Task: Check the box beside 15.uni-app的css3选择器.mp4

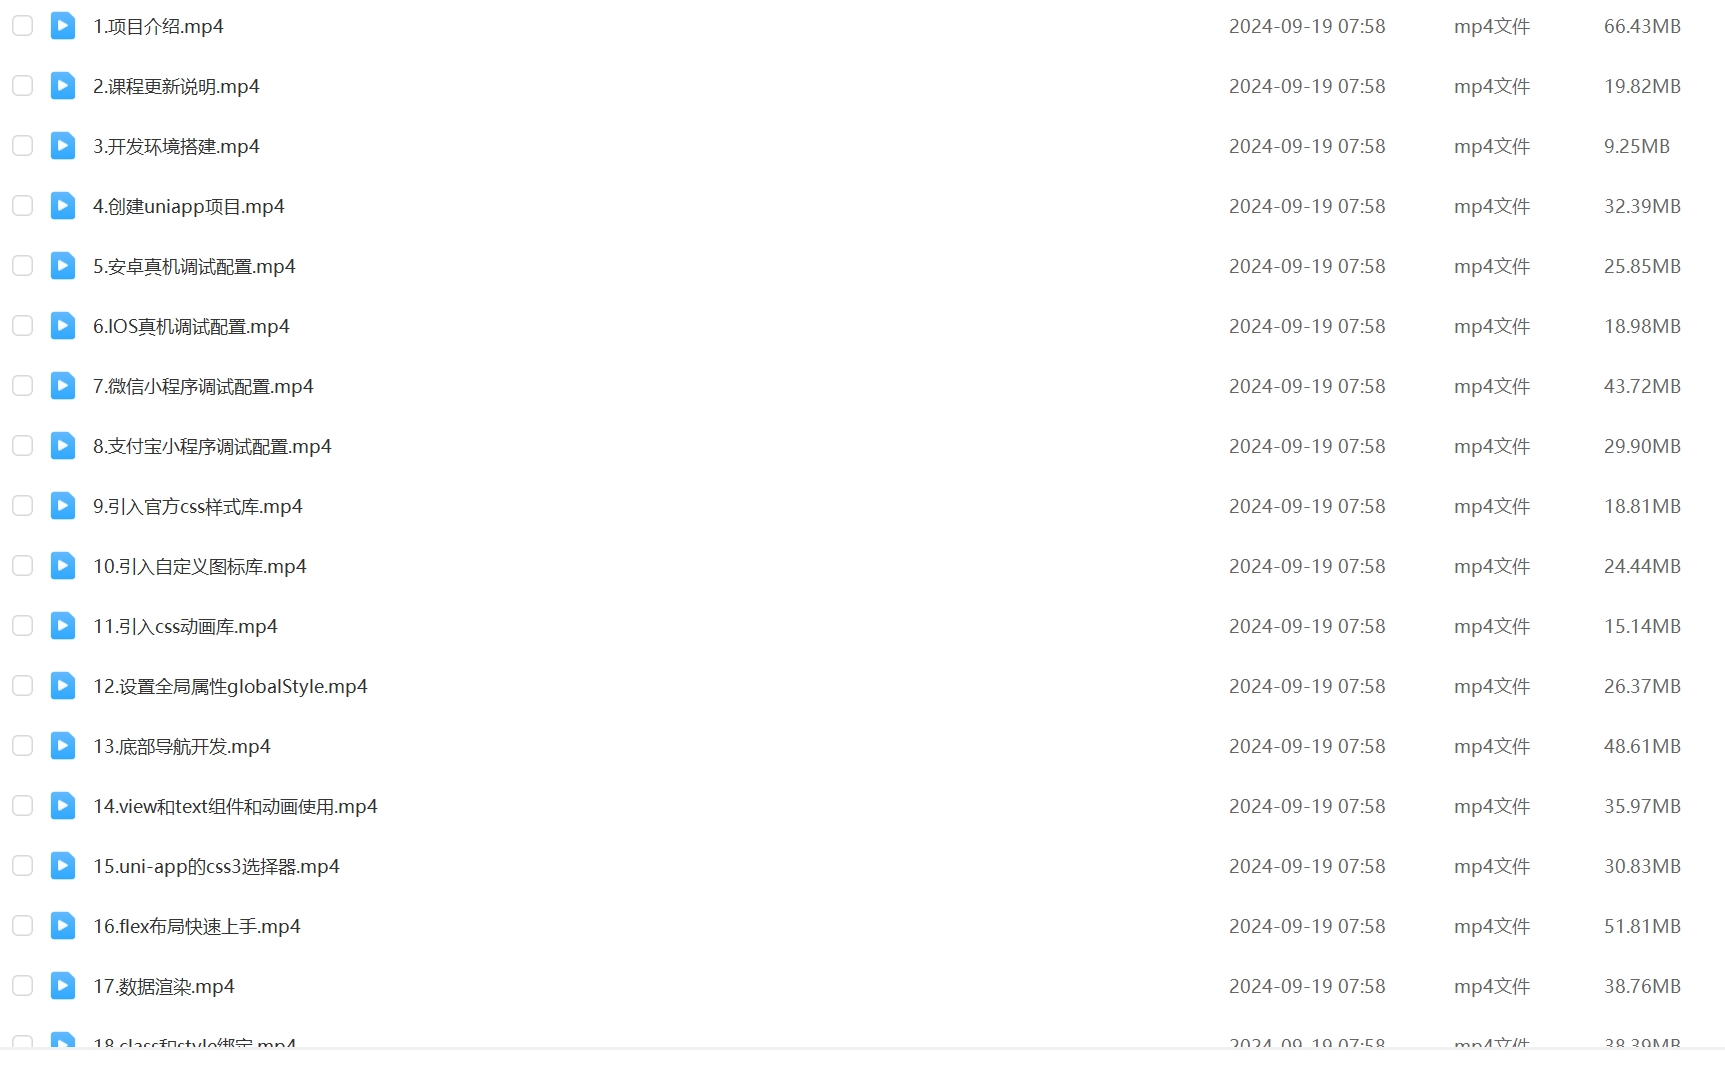Action: point(22,866)
